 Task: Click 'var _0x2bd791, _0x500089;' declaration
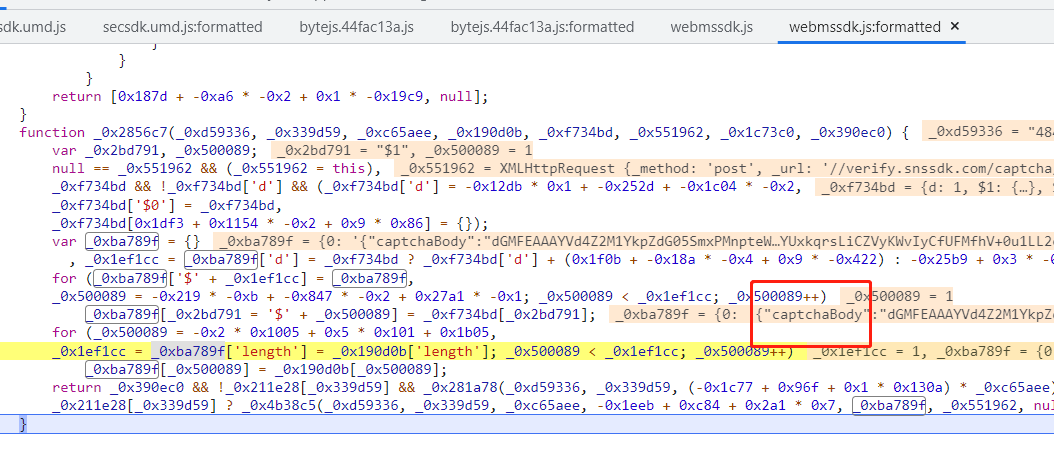(155, 151)
